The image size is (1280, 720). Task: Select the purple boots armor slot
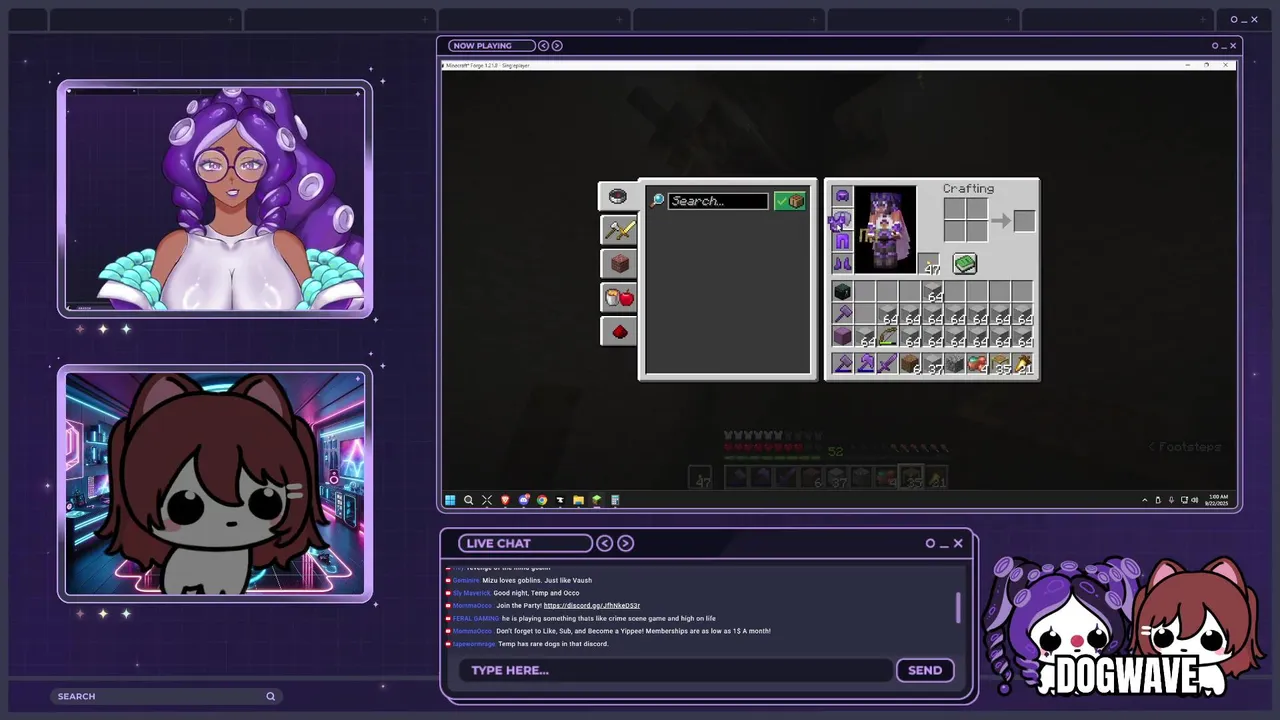(842, 263)
